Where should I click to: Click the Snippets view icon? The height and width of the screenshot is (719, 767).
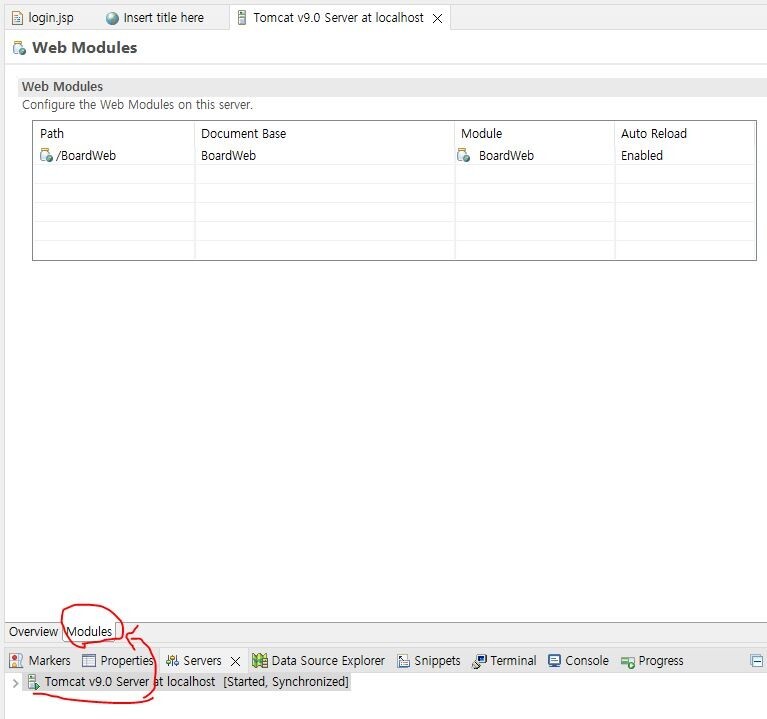(404, 661)
